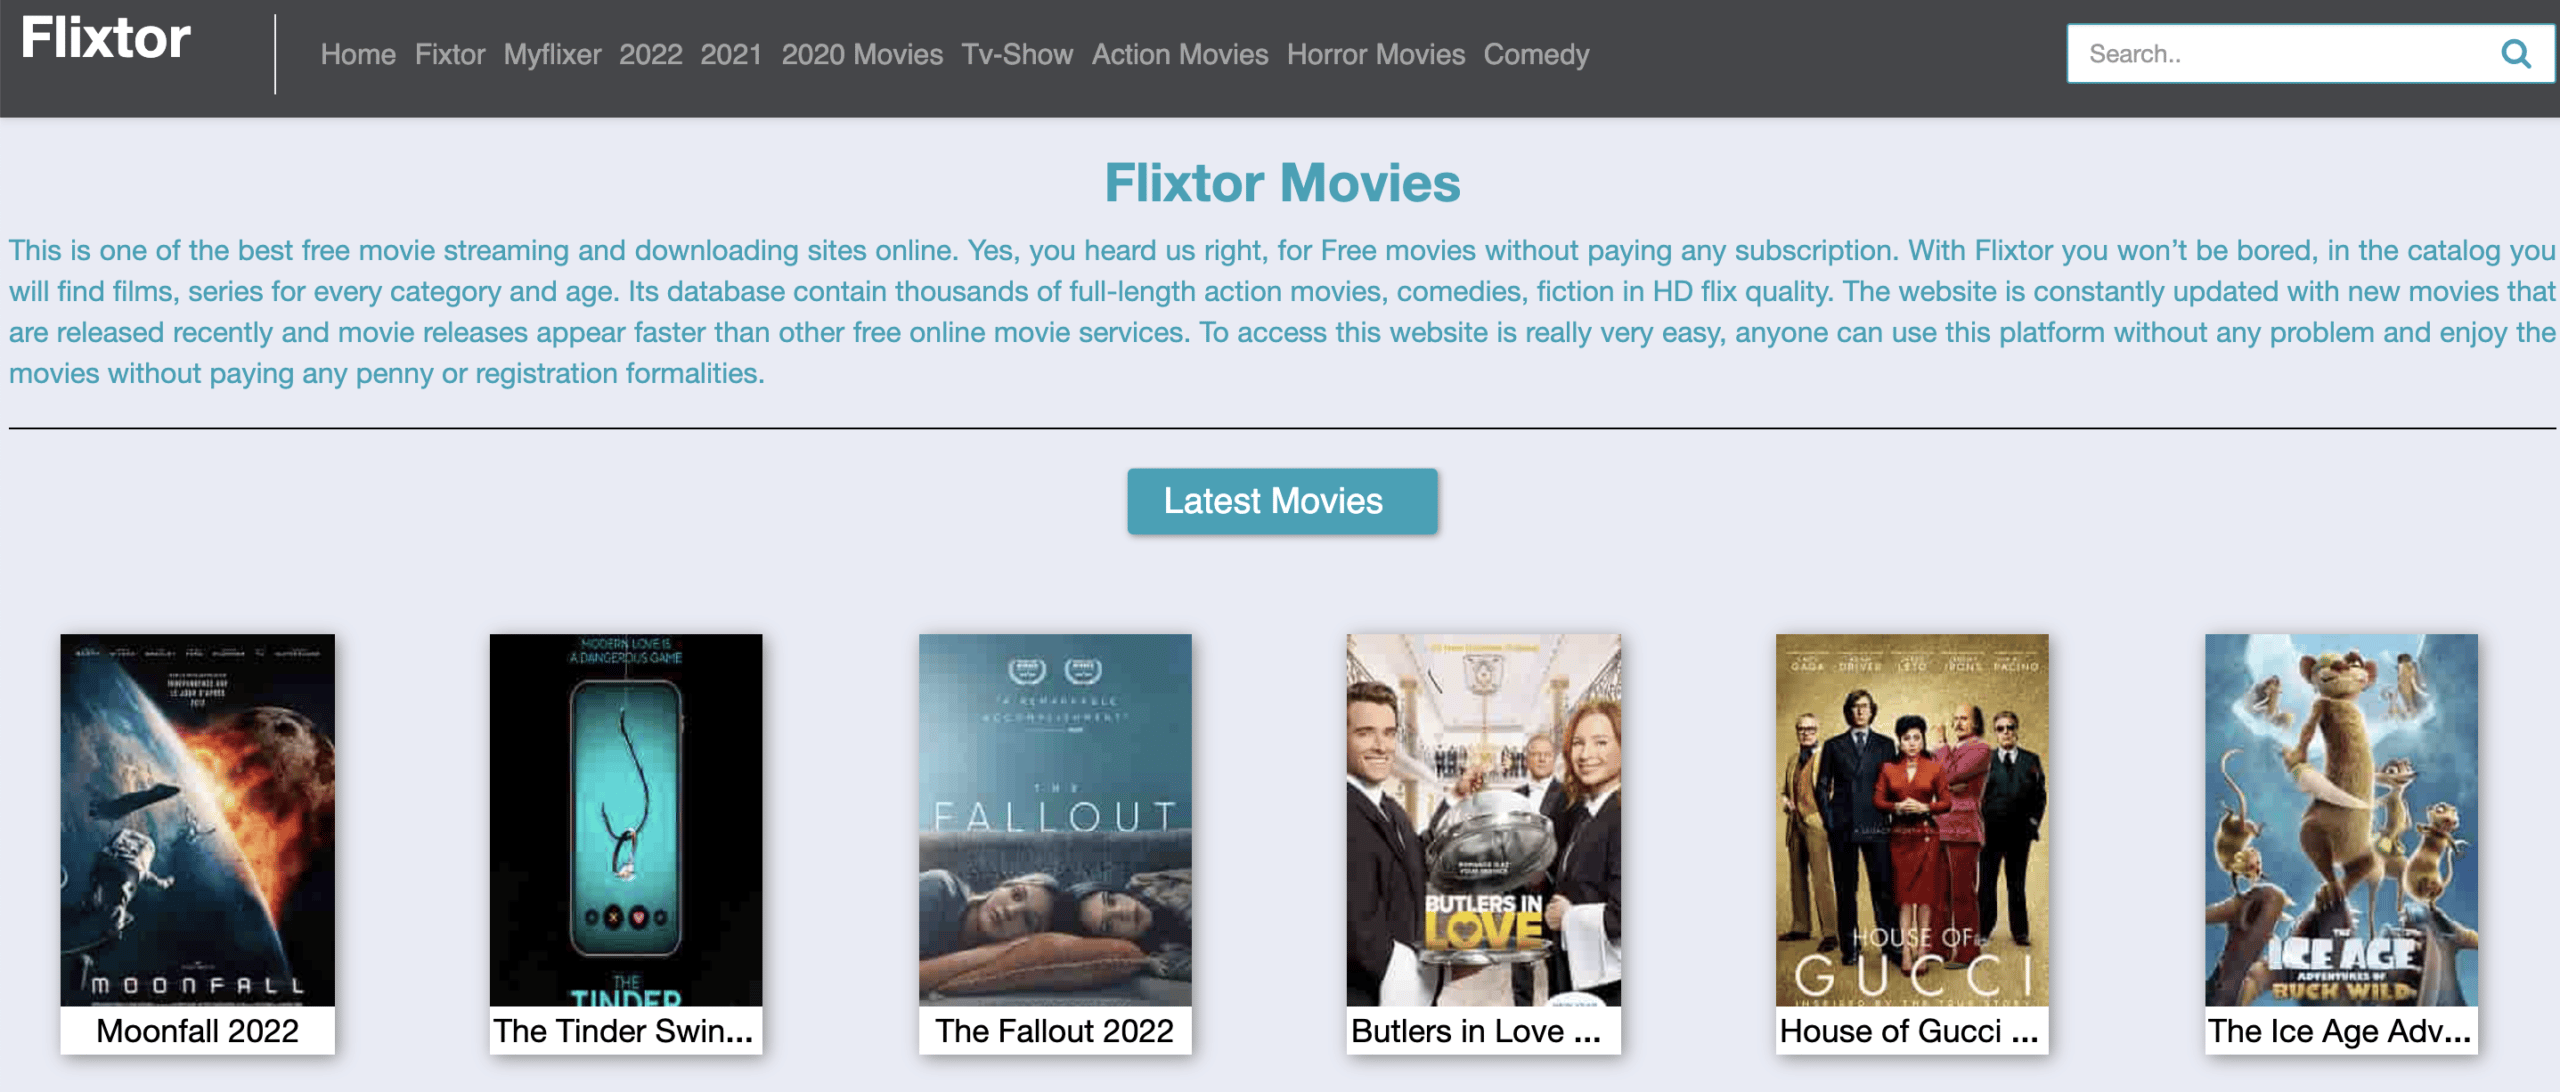Open the Home menu item

(x=357, y=55)
